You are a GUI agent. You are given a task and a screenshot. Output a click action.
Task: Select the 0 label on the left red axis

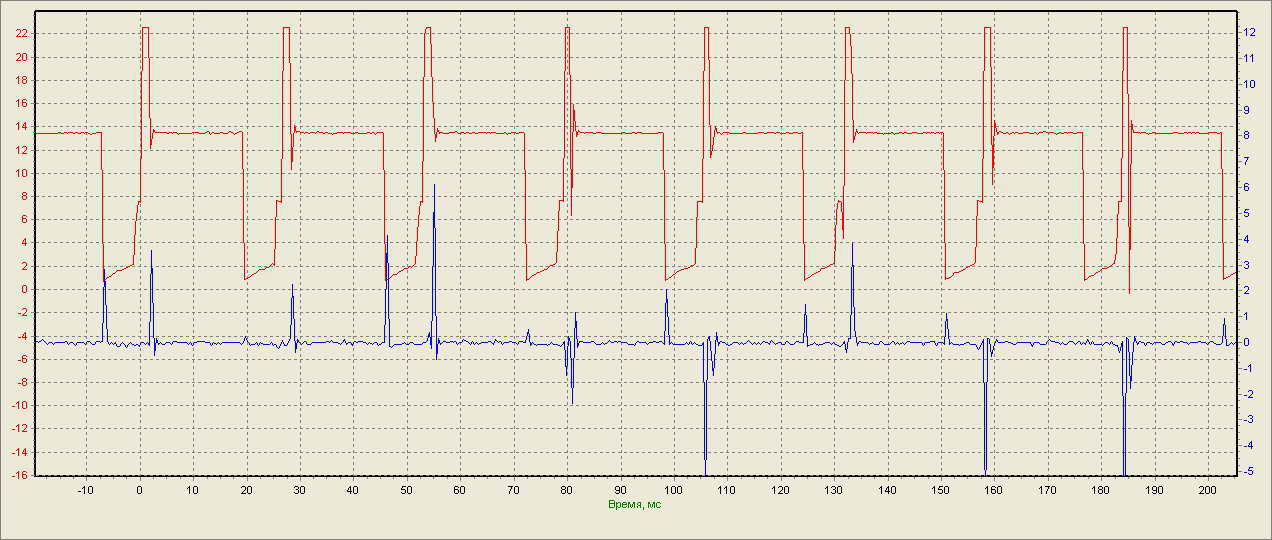coord(25,289)
